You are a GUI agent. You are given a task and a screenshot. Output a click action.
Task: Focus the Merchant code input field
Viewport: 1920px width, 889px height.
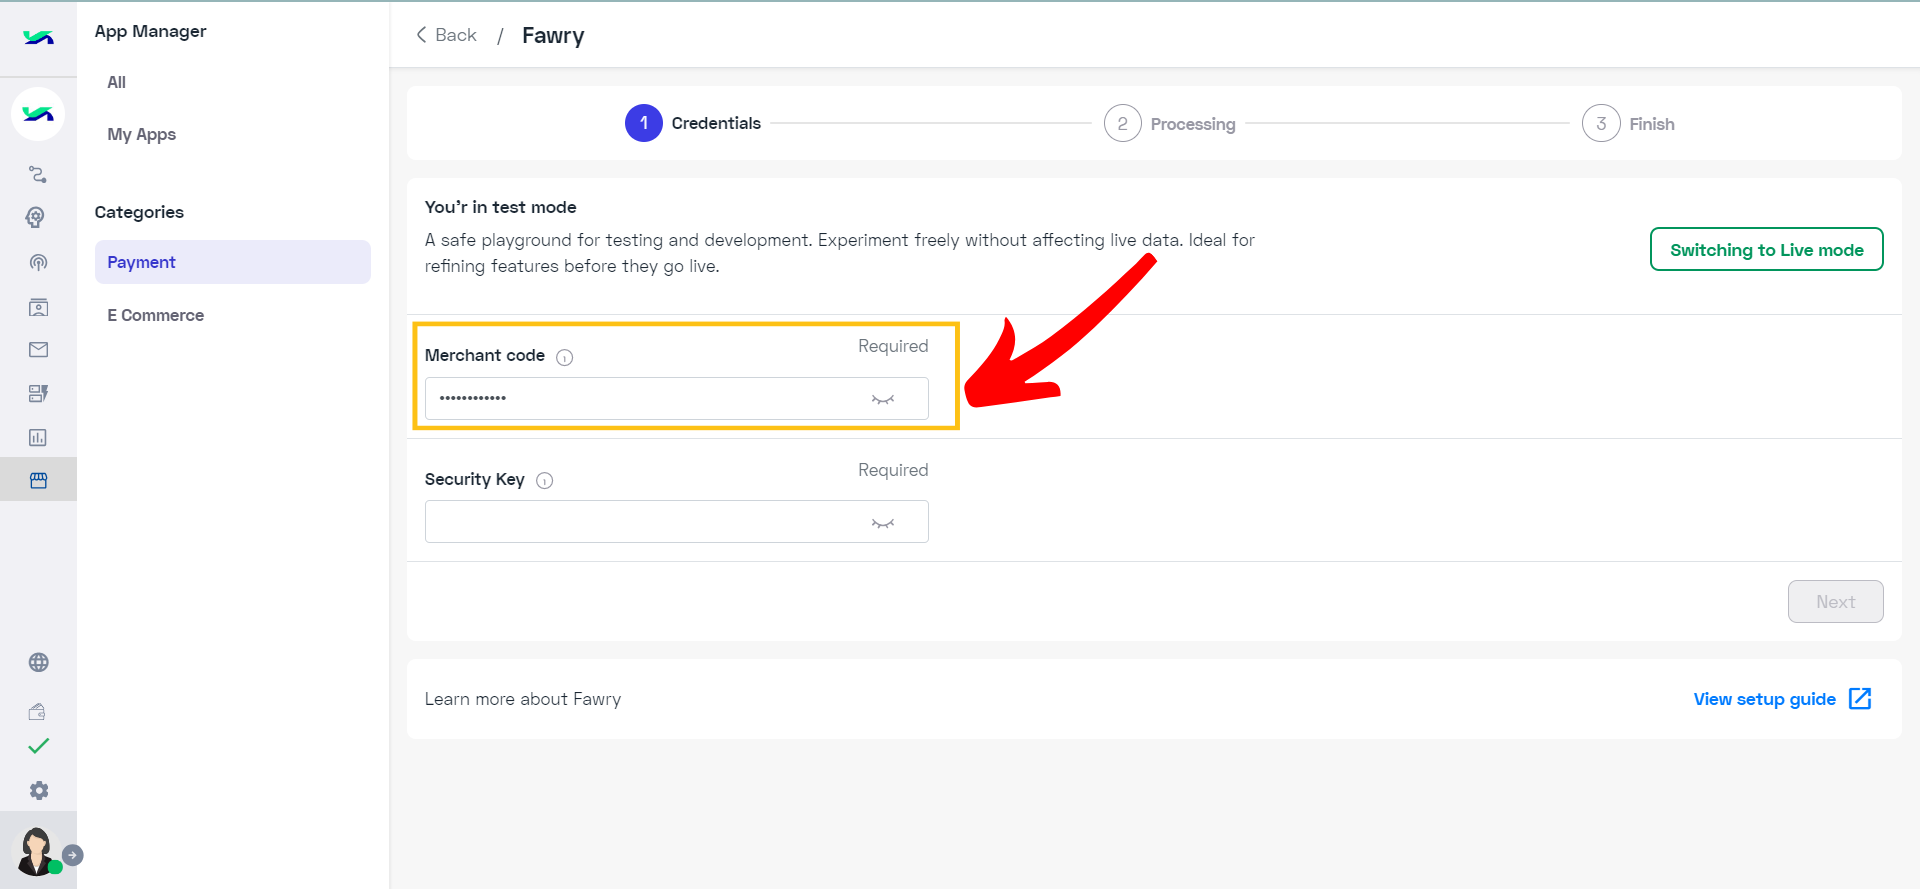pyautogui.click(x=676, y=398)
